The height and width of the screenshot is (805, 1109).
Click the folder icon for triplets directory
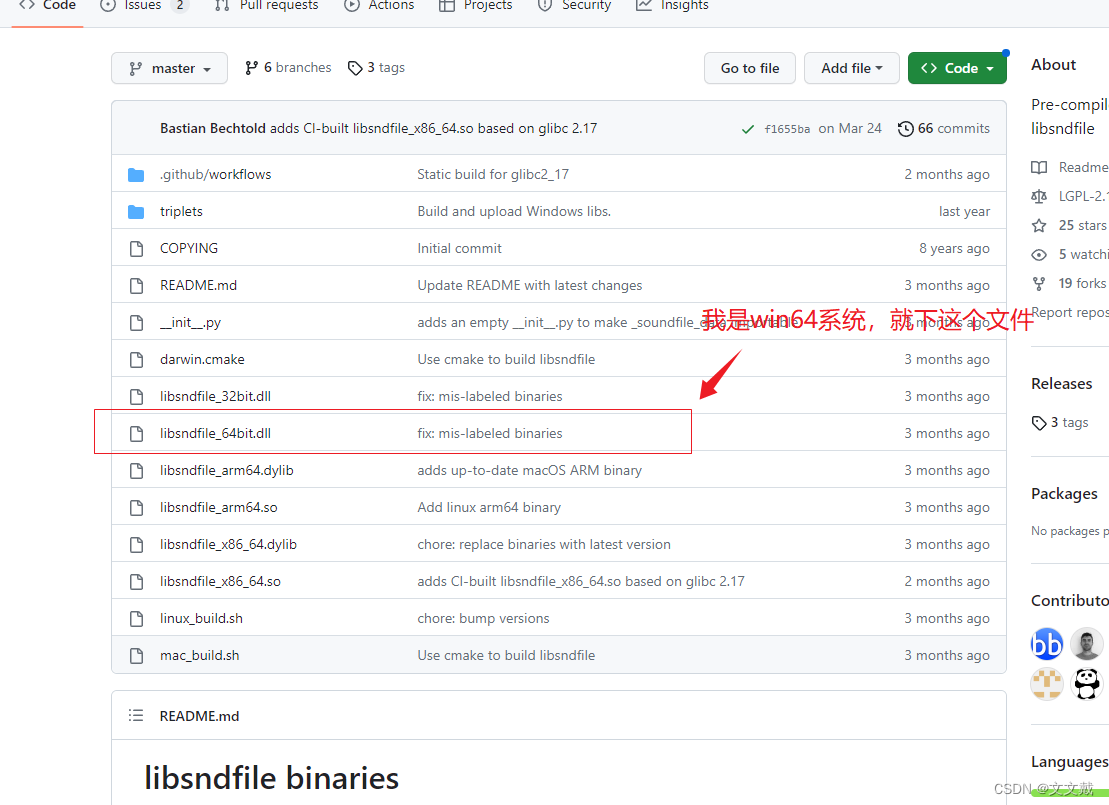pyautogui.click(x=136, y=211)
